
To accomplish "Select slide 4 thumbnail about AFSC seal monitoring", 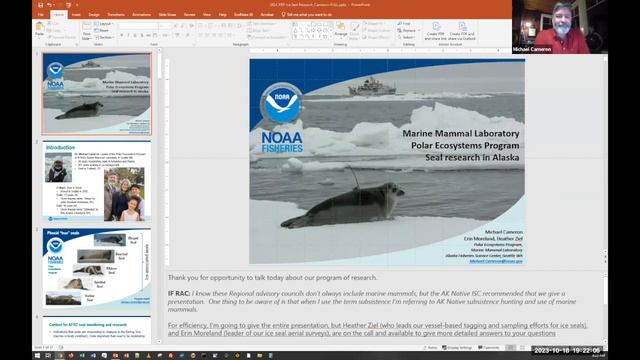I will tap(97, 330).
